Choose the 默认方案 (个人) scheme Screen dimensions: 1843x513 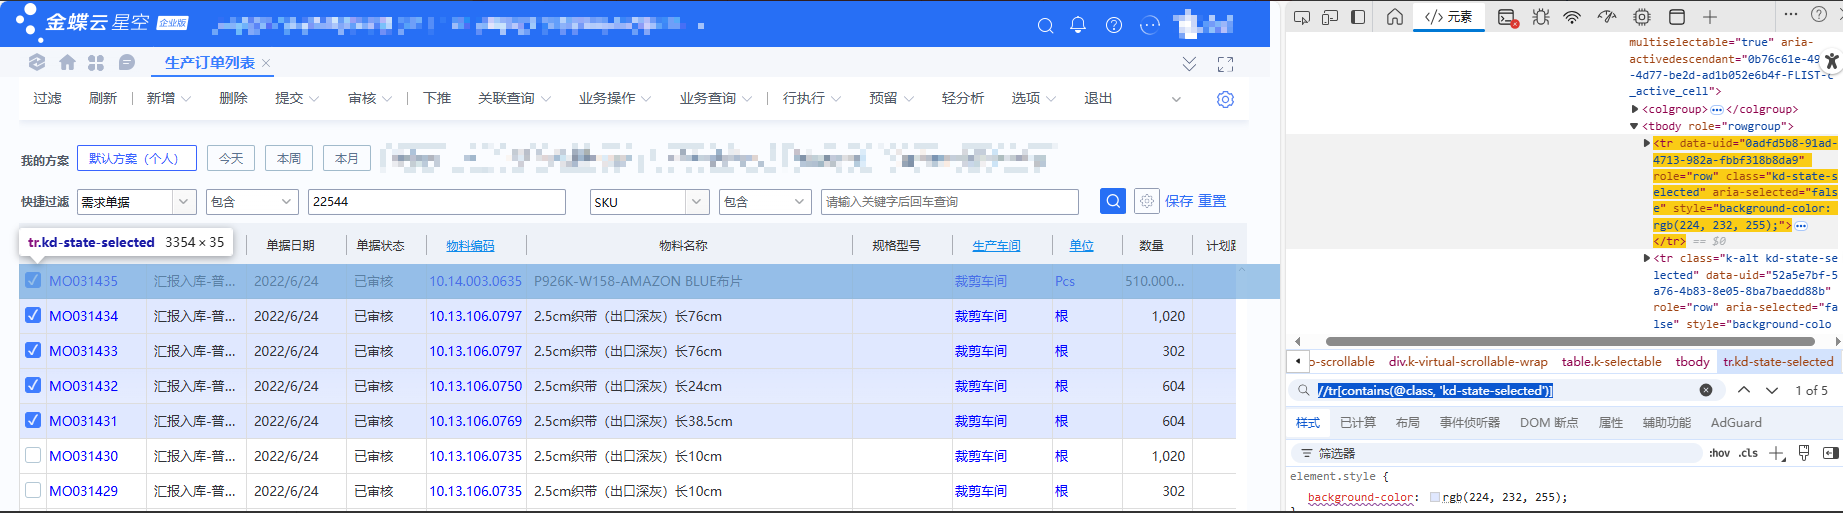pyautogui.click(x=136, y=158)
